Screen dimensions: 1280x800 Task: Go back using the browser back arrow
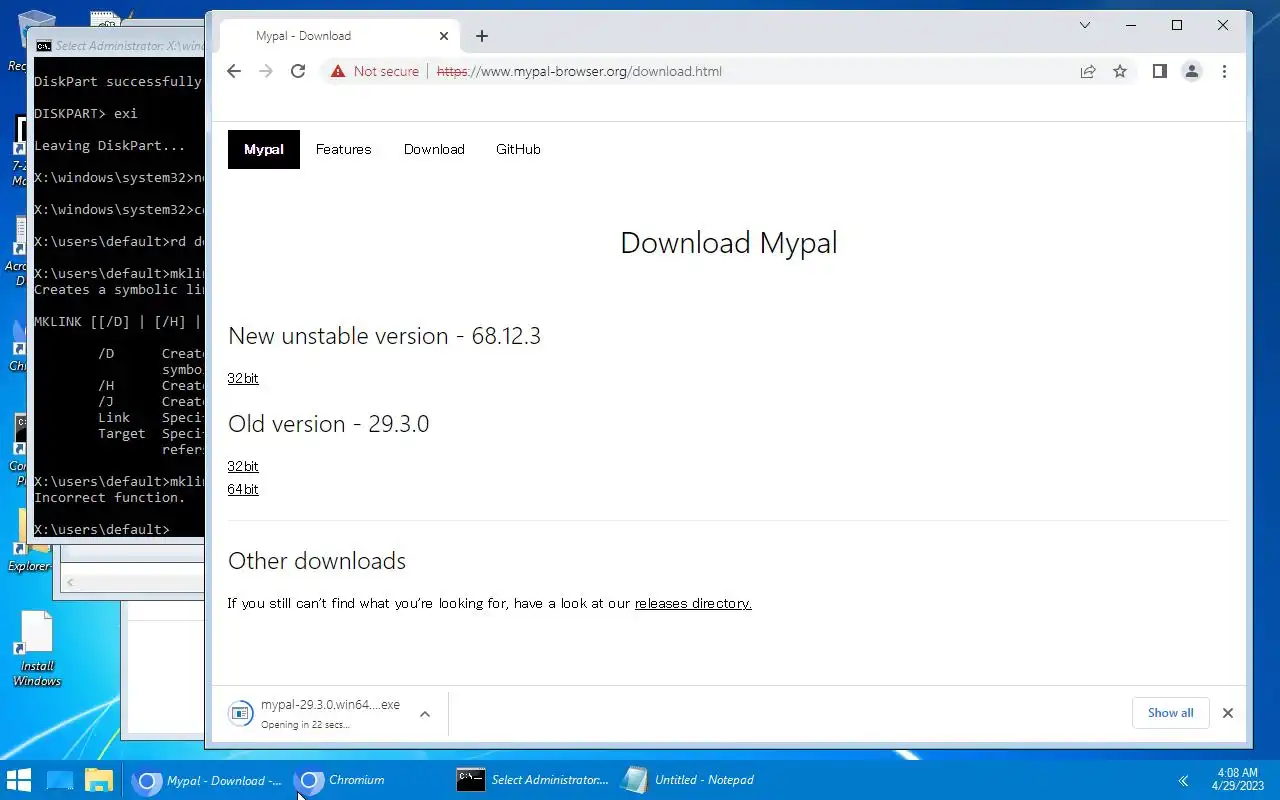point(234,71)
